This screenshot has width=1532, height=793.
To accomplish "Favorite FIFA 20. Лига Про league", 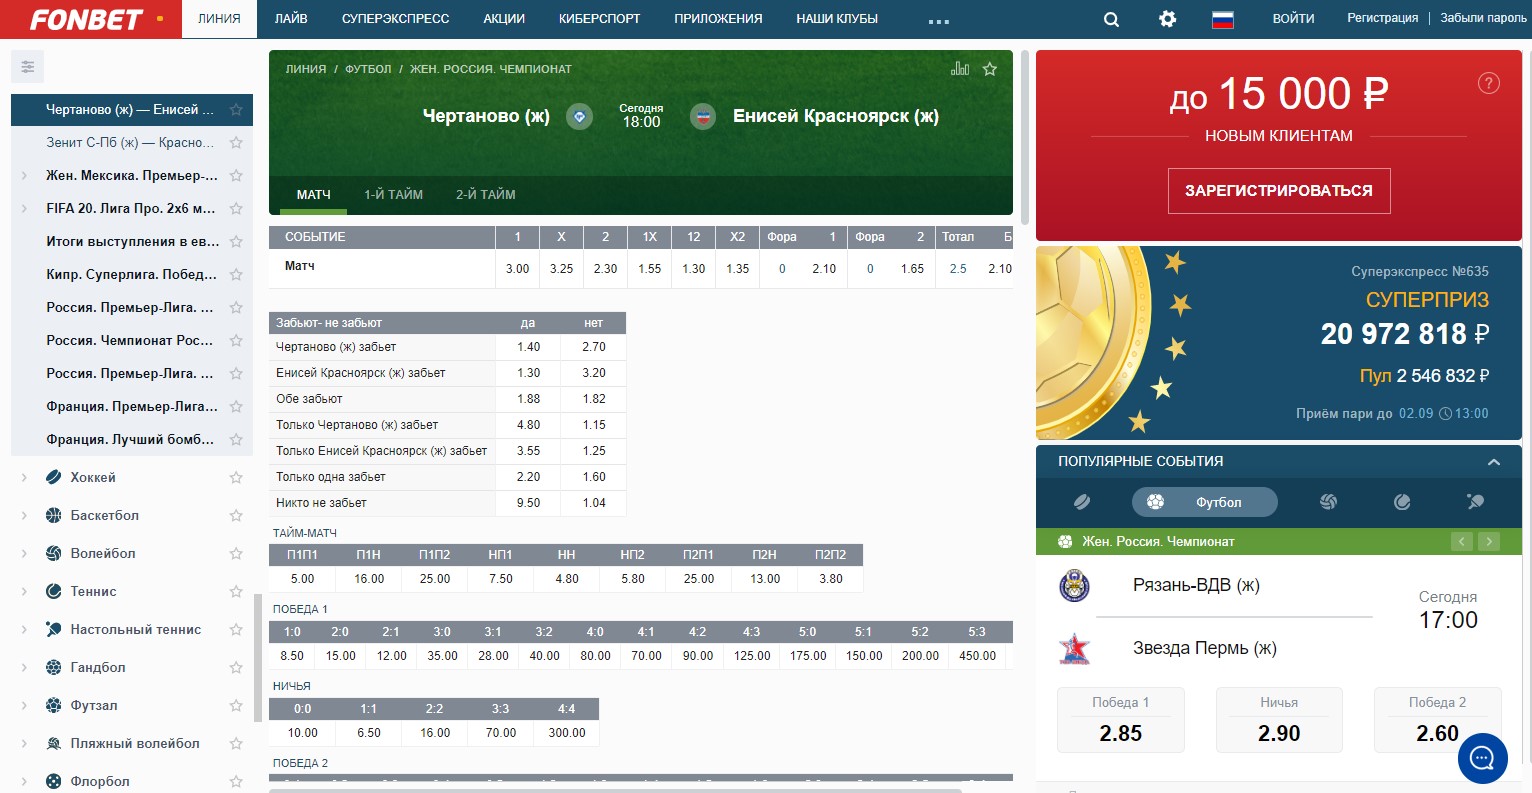I will tap(236, 209).
